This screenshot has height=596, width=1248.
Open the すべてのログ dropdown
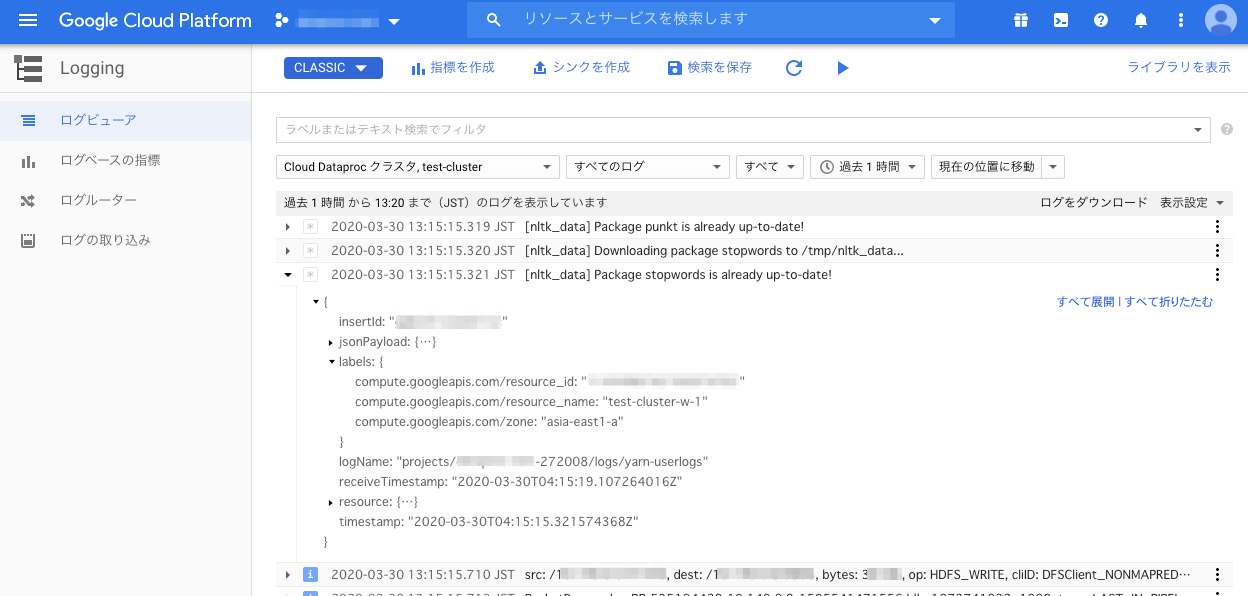(647, 167)
